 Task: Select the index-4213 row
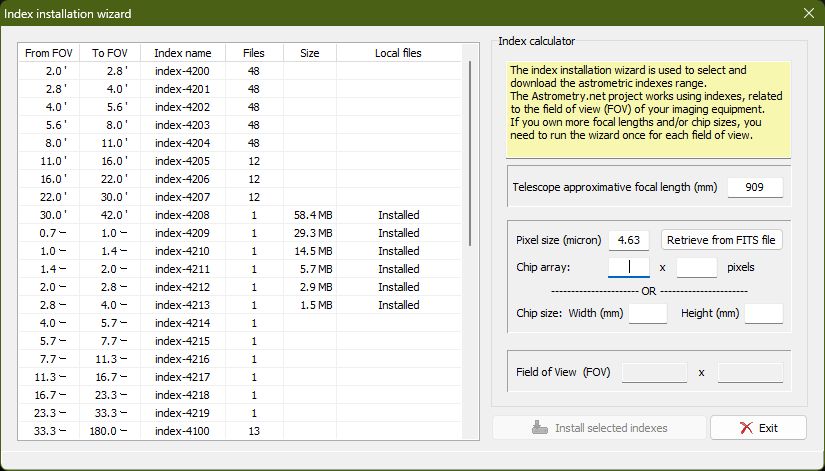[183, 305]
